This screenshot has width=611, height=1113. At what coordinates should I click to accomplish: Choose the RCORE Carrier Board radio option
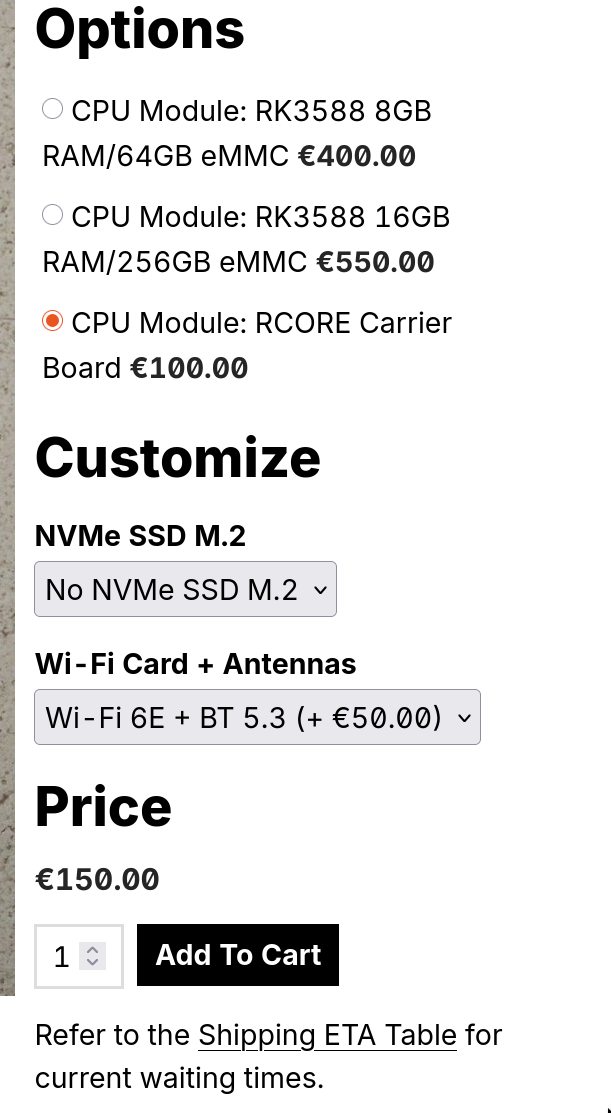(x=52, y=322)
